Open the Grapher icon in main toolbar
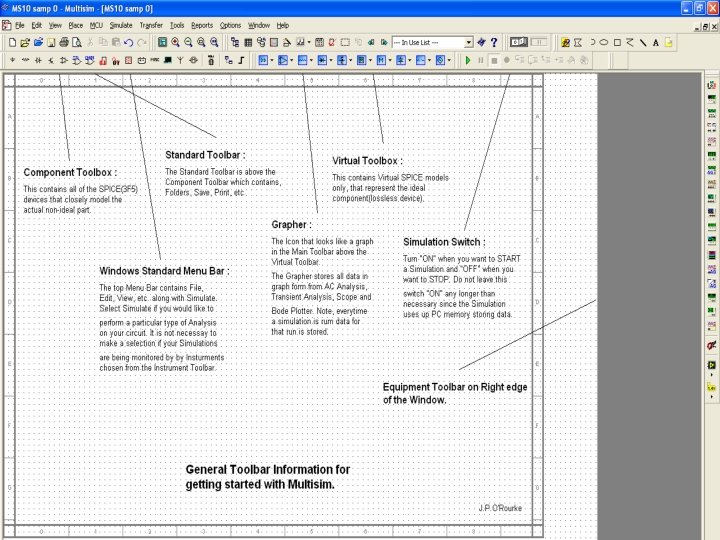 click(x=300, y=42)
